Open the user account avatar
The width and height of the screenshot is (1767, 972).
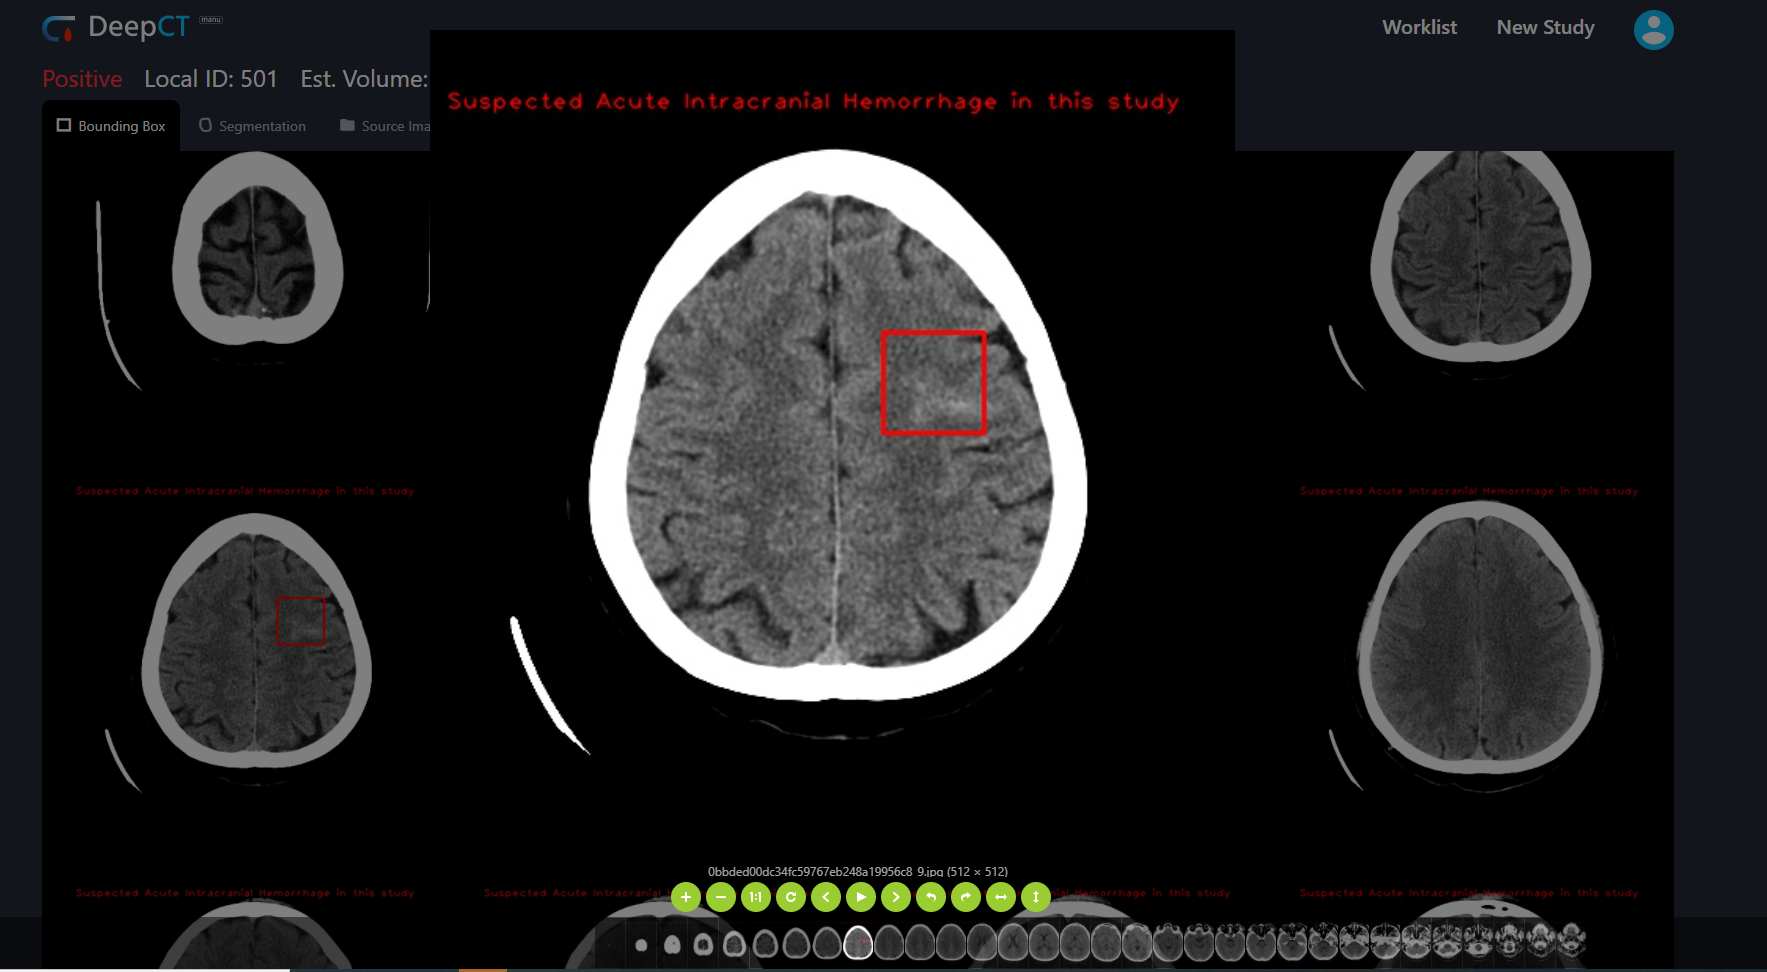[x=1653, y=29]
